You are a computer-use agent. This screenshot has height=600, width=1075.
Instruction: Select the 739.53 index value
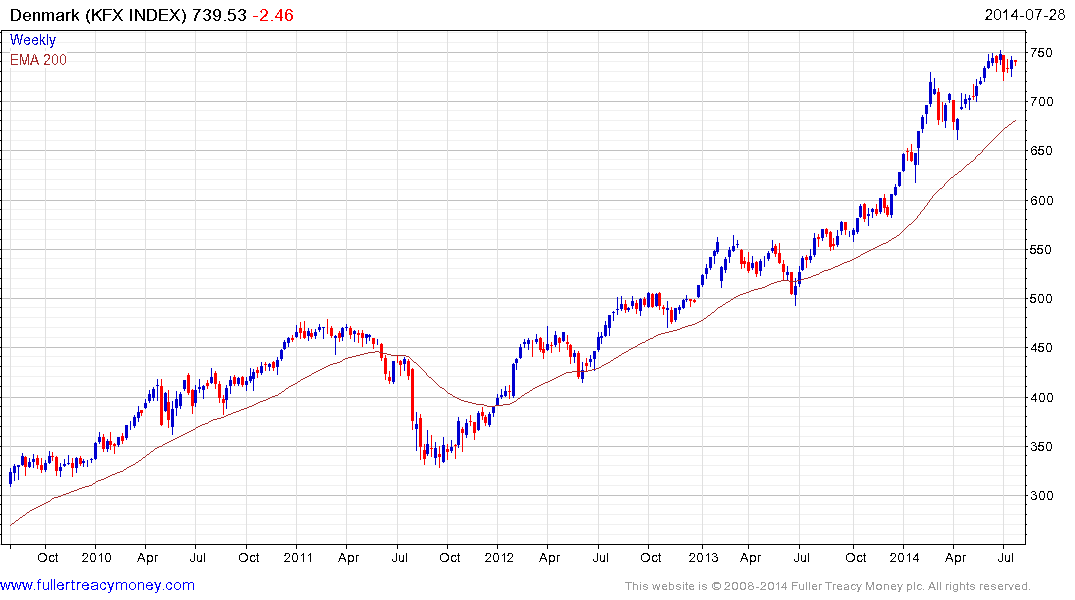tap(219, 15)
